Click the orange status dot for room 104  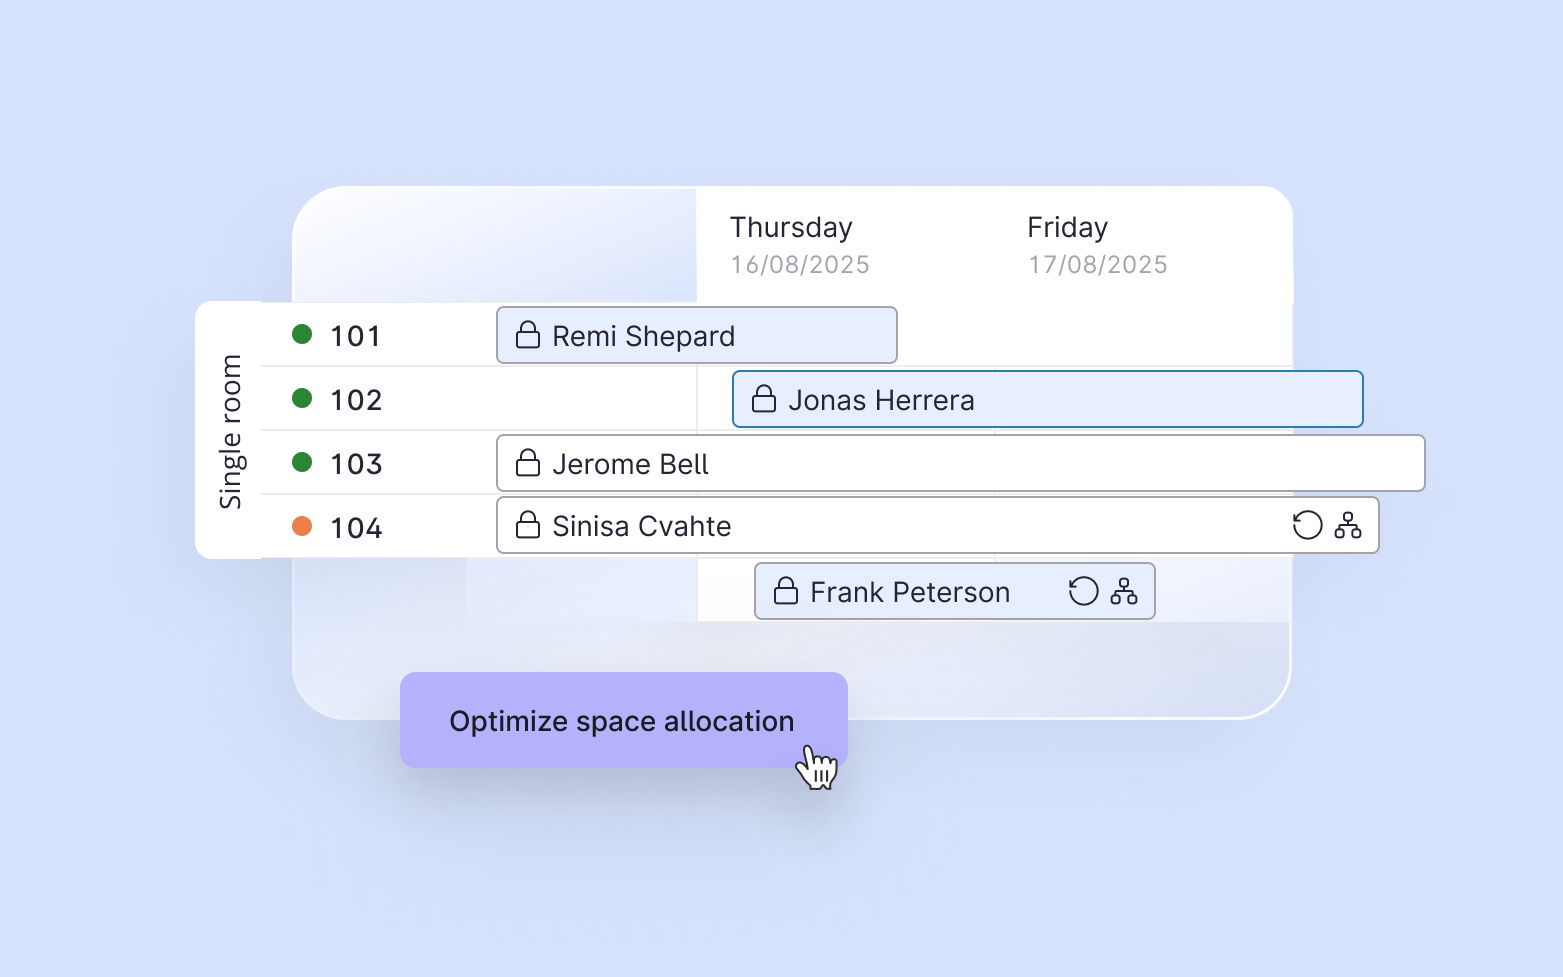(x=302, y=526)
